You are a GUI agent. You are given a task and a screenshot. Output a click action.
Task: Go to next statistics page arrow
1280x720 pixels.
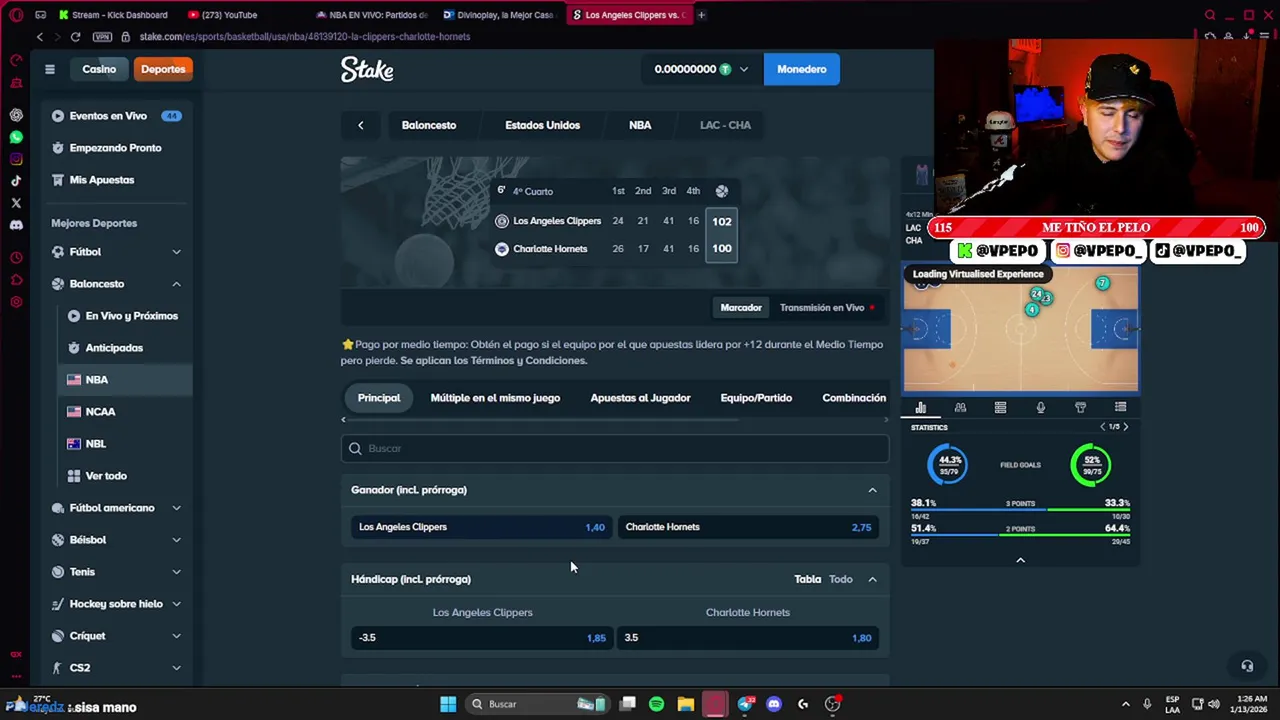(1126, 427)
